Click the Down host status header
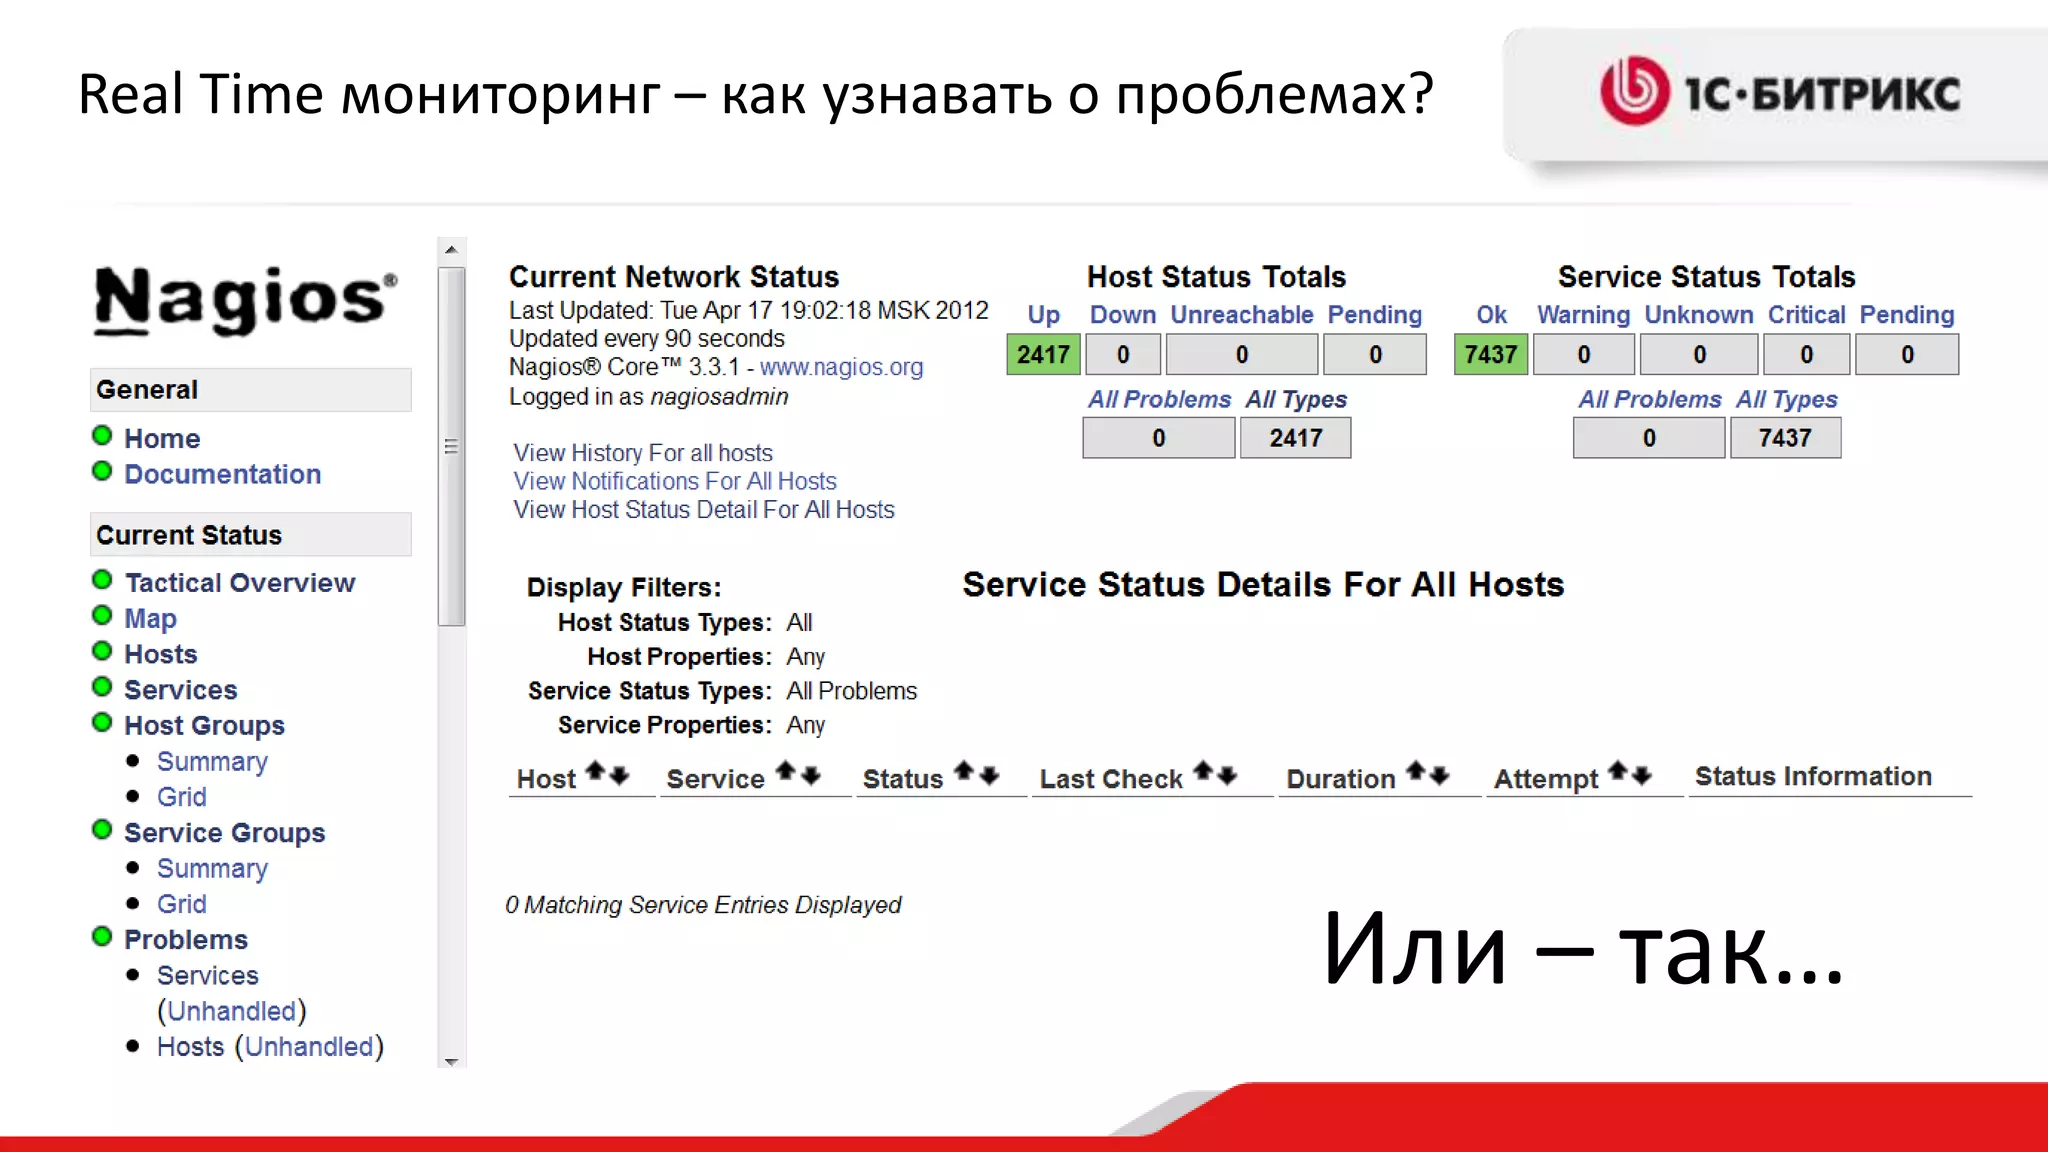 [1123, 315]
